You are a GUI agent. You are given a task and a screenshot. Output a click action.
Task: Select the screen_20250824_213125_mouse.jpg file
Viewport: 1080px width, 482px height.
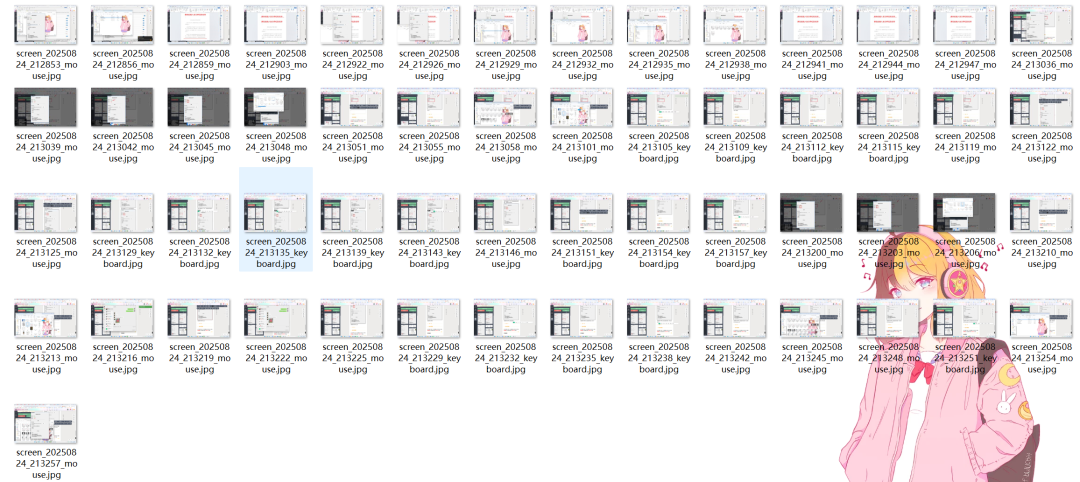(46, 213)
